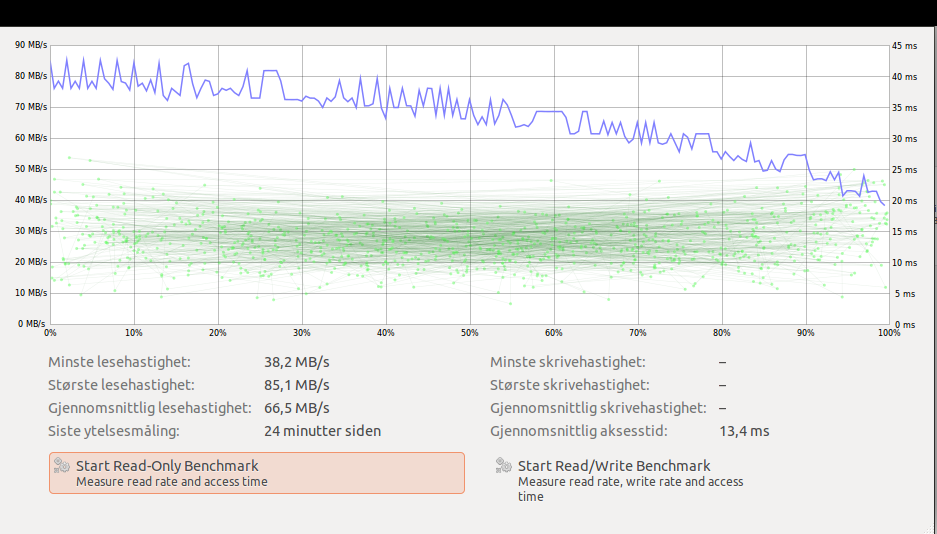
Task: Click the label Største lesehastighet
Action: point(121,385)
